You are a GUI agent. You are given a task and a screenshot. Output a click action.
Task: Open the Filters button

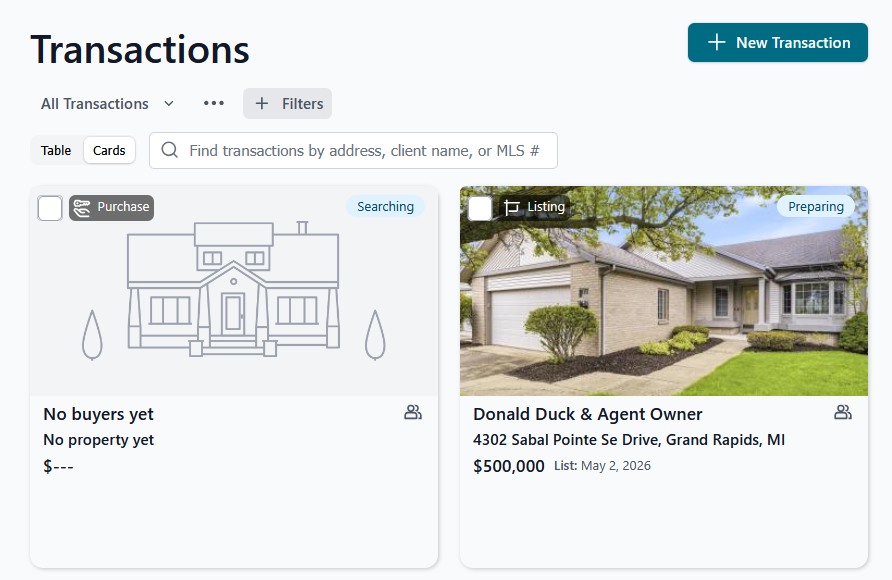point(287,103)
